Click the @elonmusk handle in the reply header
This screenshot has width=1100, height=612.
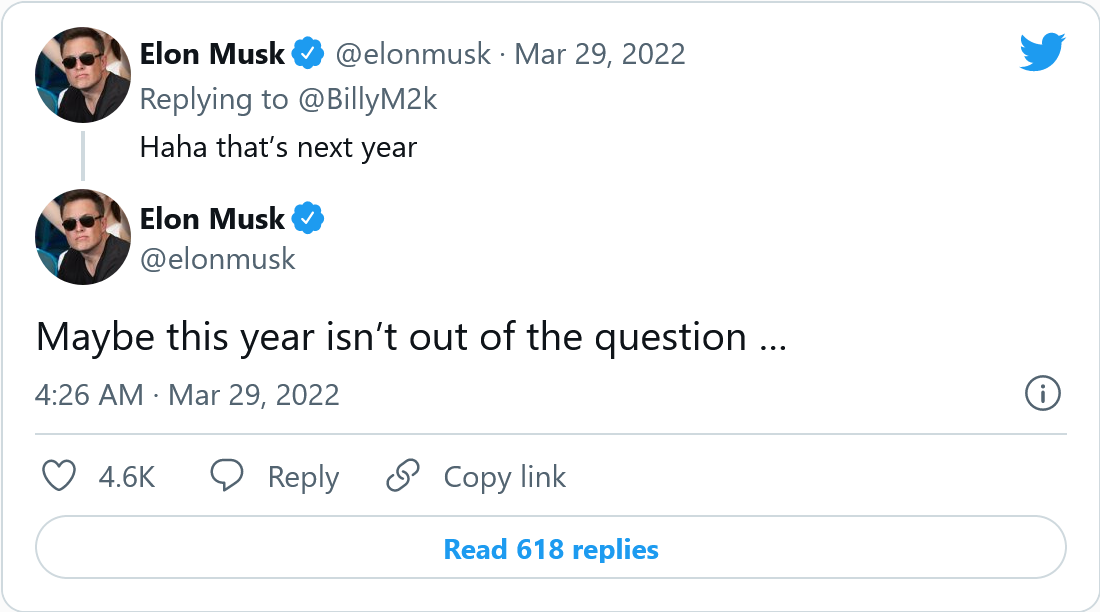[x=412, y=54]
